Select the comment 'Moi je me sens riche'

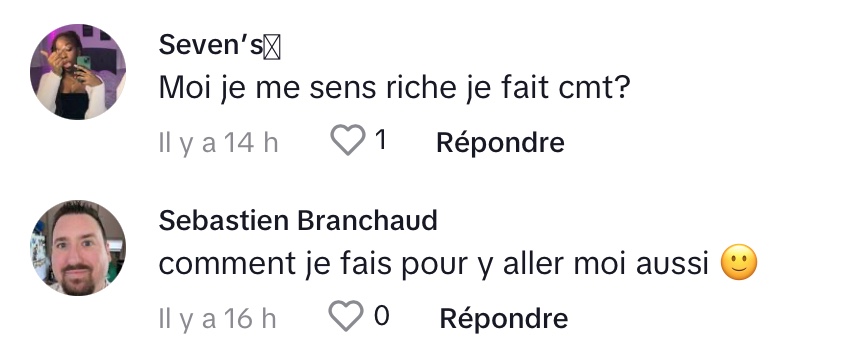[394, 89]
